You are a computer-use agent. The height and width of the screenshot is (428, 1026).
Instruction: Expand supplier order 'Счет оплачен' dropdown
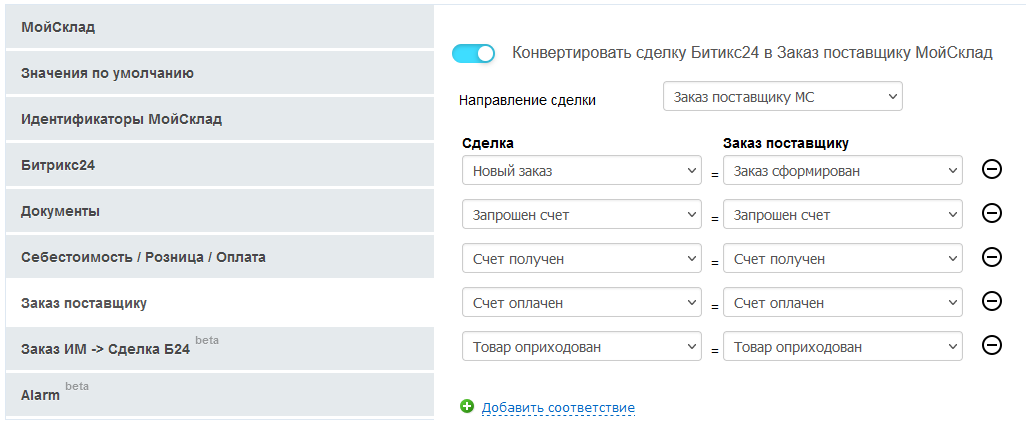tap(842, 303)
